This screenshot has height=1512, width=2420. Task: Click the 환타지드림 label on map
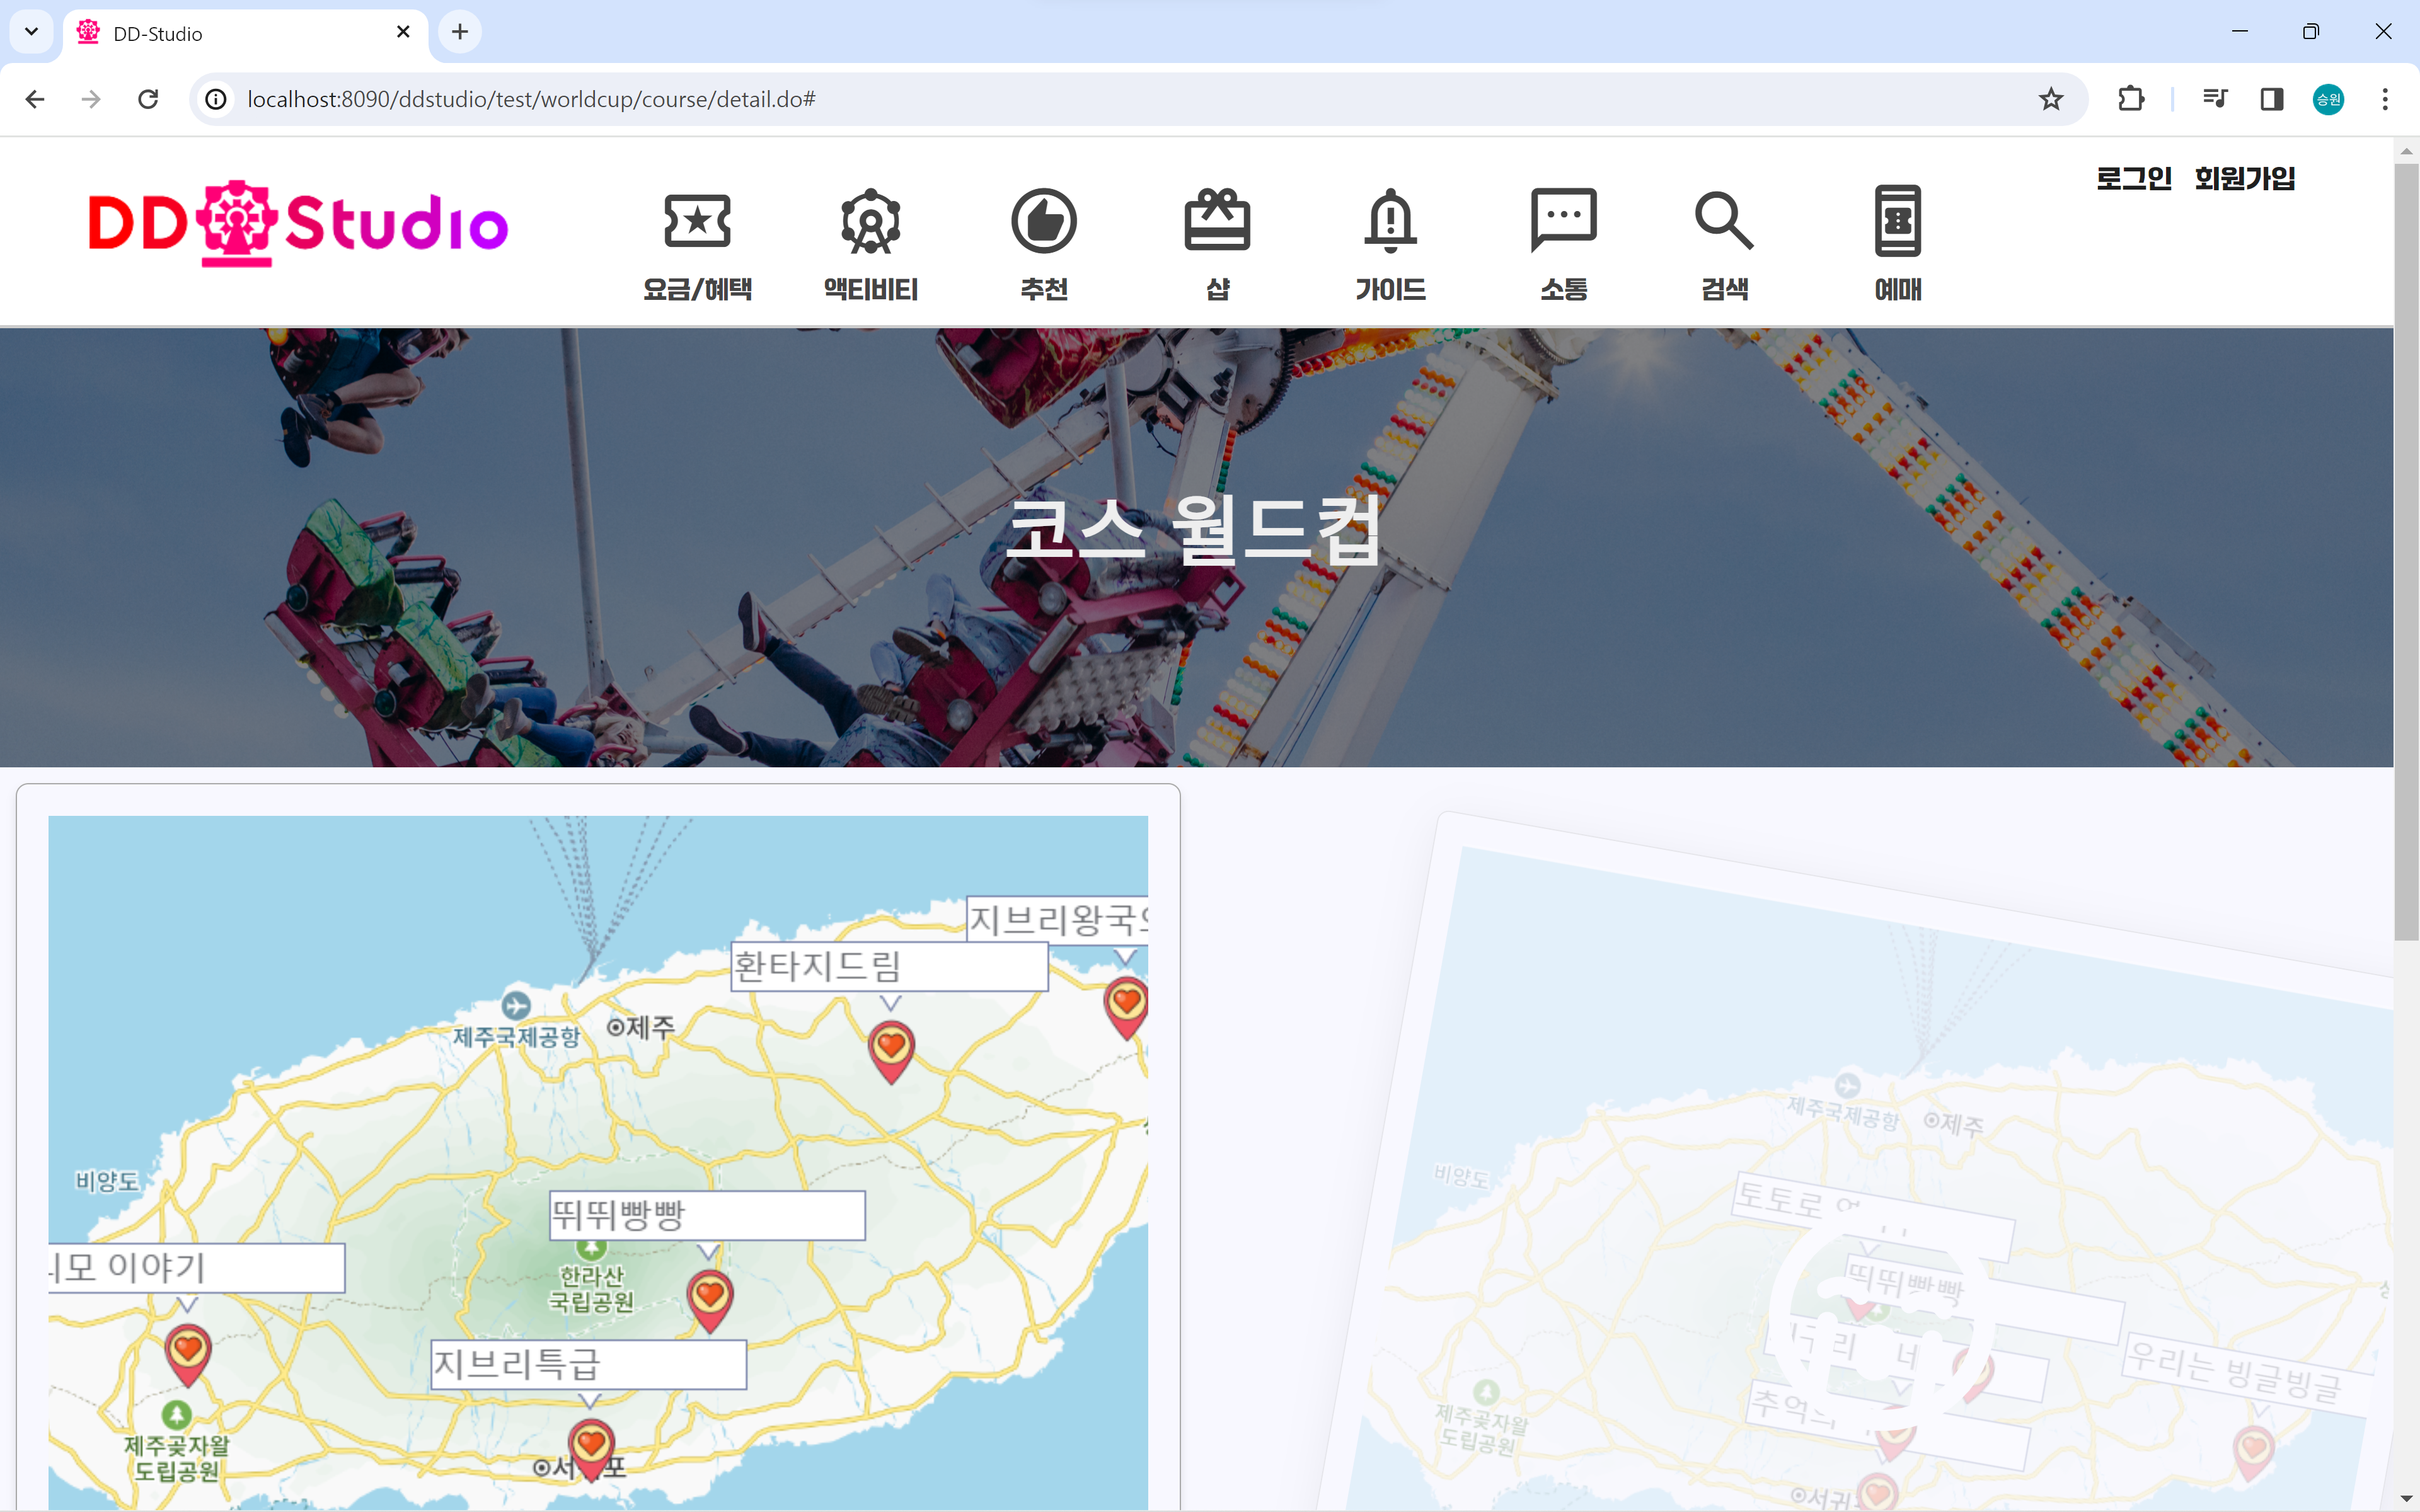889,966
